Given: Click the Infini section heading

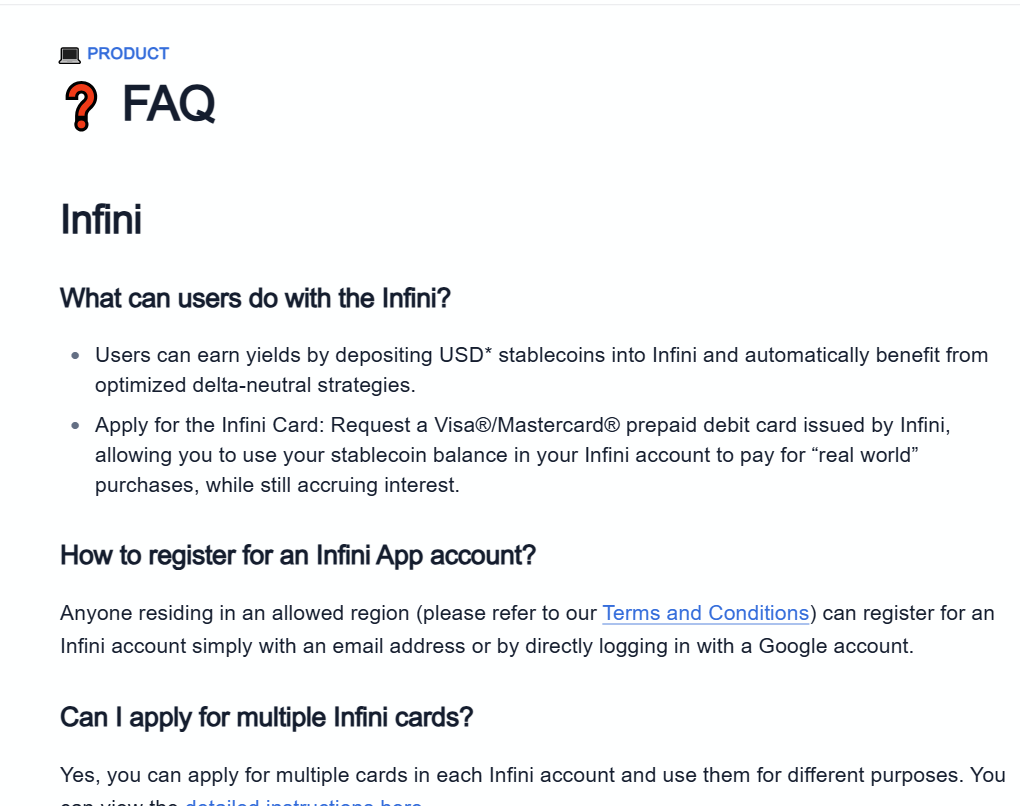Looking at the screenshot, I should coord(101,219).
